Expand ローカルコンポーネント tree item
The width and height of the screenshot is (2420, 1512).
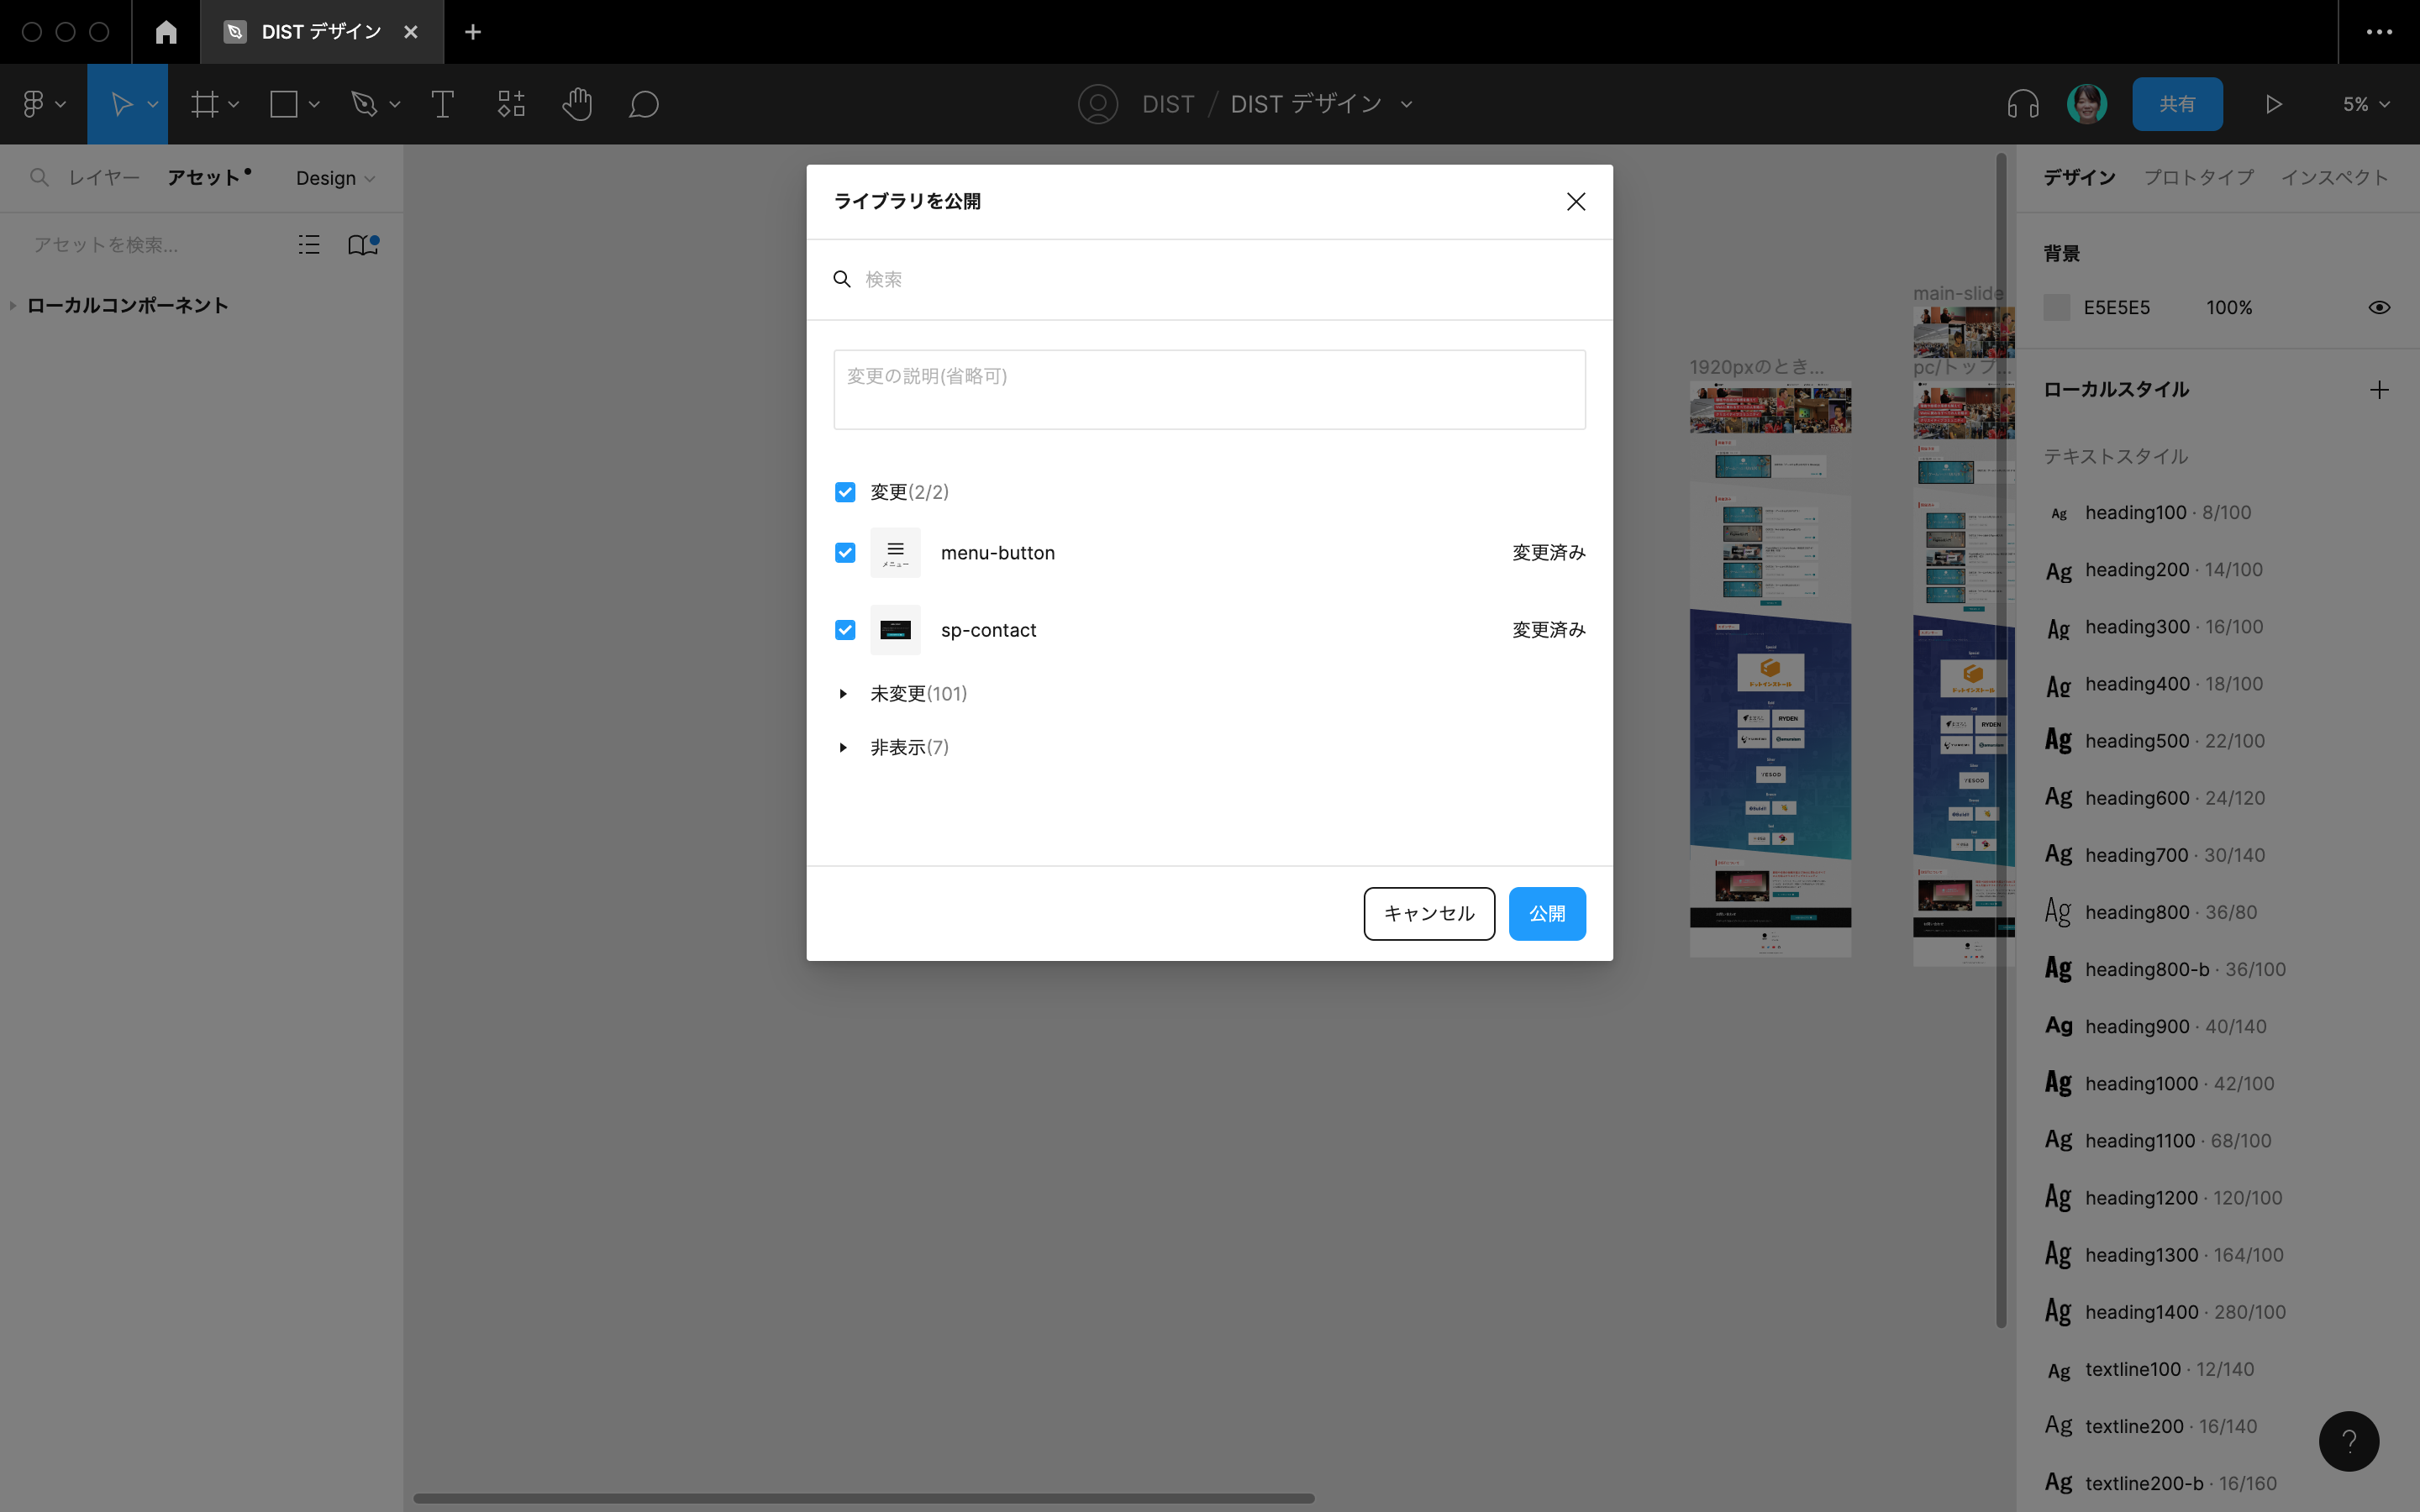point(12,305)
